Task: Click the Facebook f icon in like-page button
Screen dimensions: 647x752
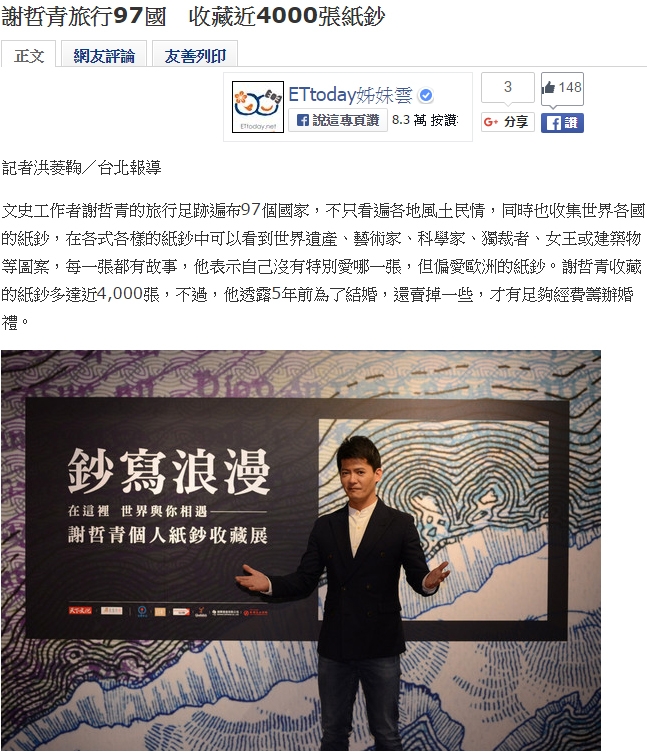Action: (303, 120)
